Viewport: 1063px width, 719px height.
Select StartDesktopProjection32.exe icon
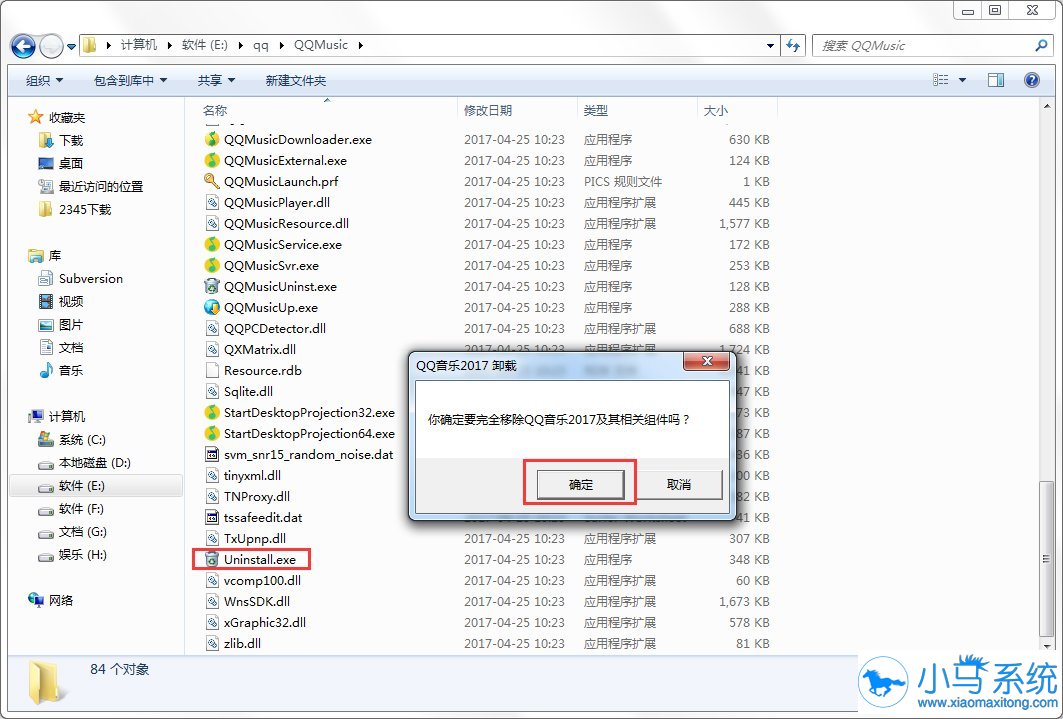pos(212,413)
